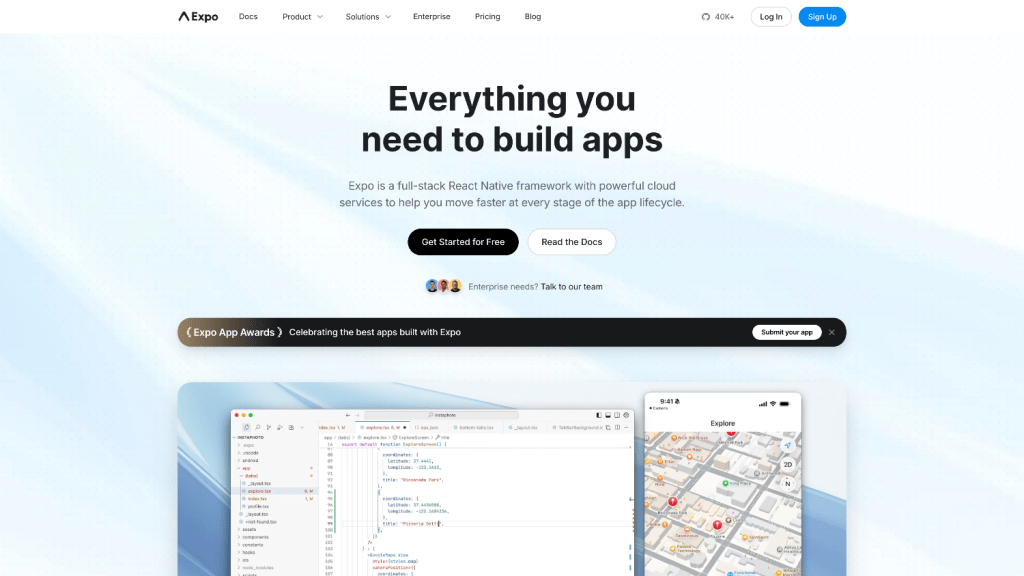Dismiss the Expo App Awards banner

tap(831, 332)
